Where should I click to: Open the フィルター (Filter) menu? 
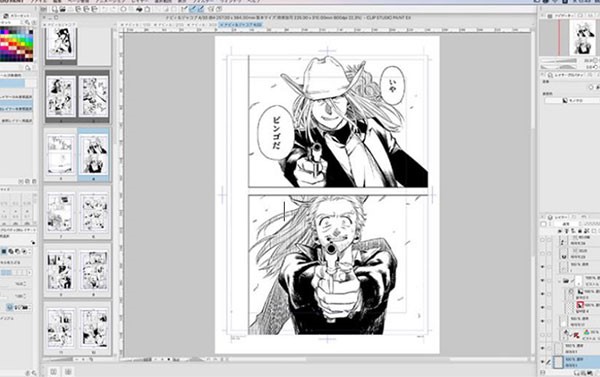point(203,1)
